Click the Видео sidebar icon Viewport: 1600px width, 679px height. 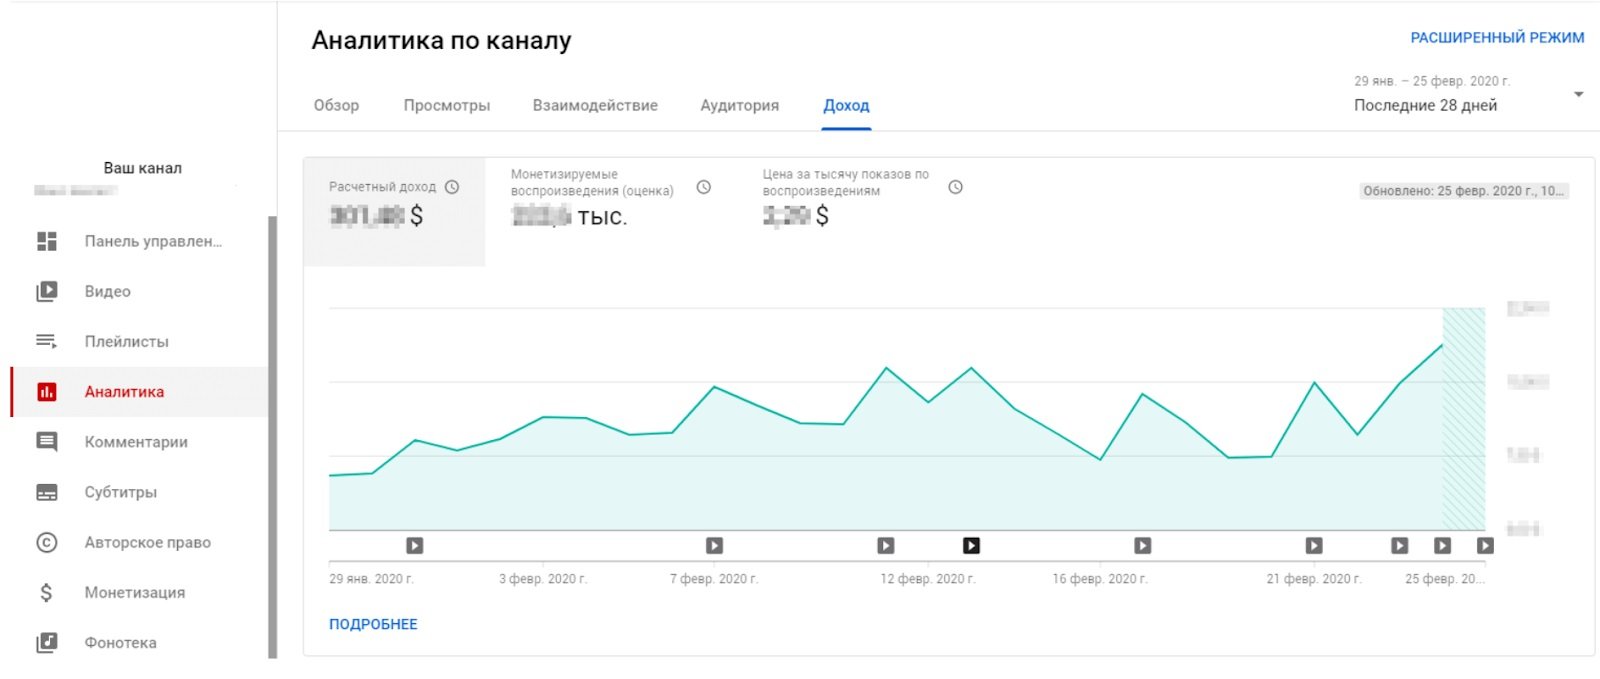point(47,291)
